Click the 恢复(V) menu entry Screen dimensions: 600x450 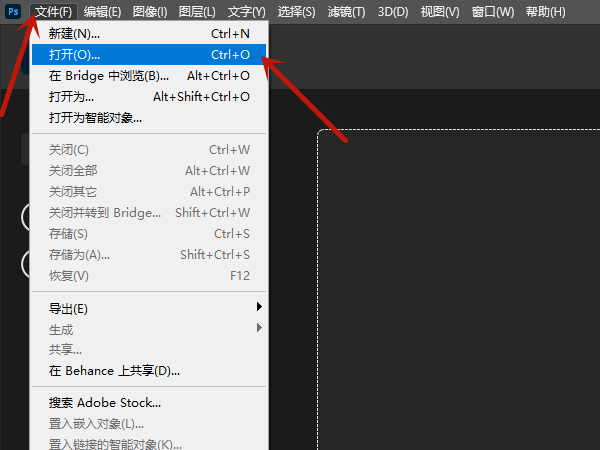tap(149, 276)
